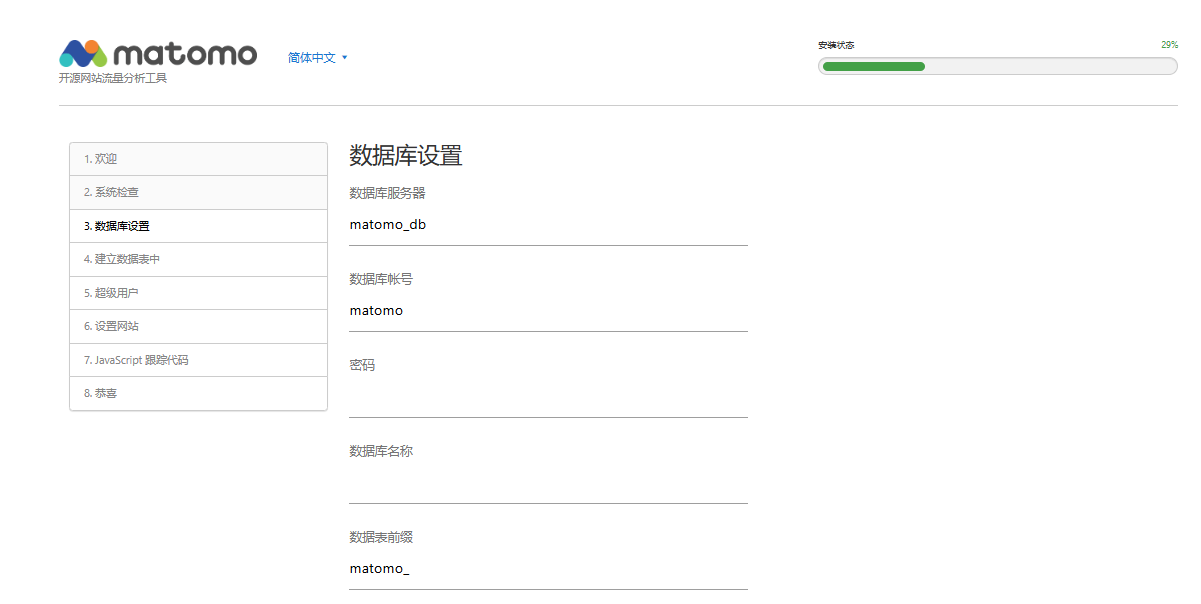This screenshot has width=1201, height=604.
Task: Select the final 8. 恭喜 step
Action: (x=198, y=392)
